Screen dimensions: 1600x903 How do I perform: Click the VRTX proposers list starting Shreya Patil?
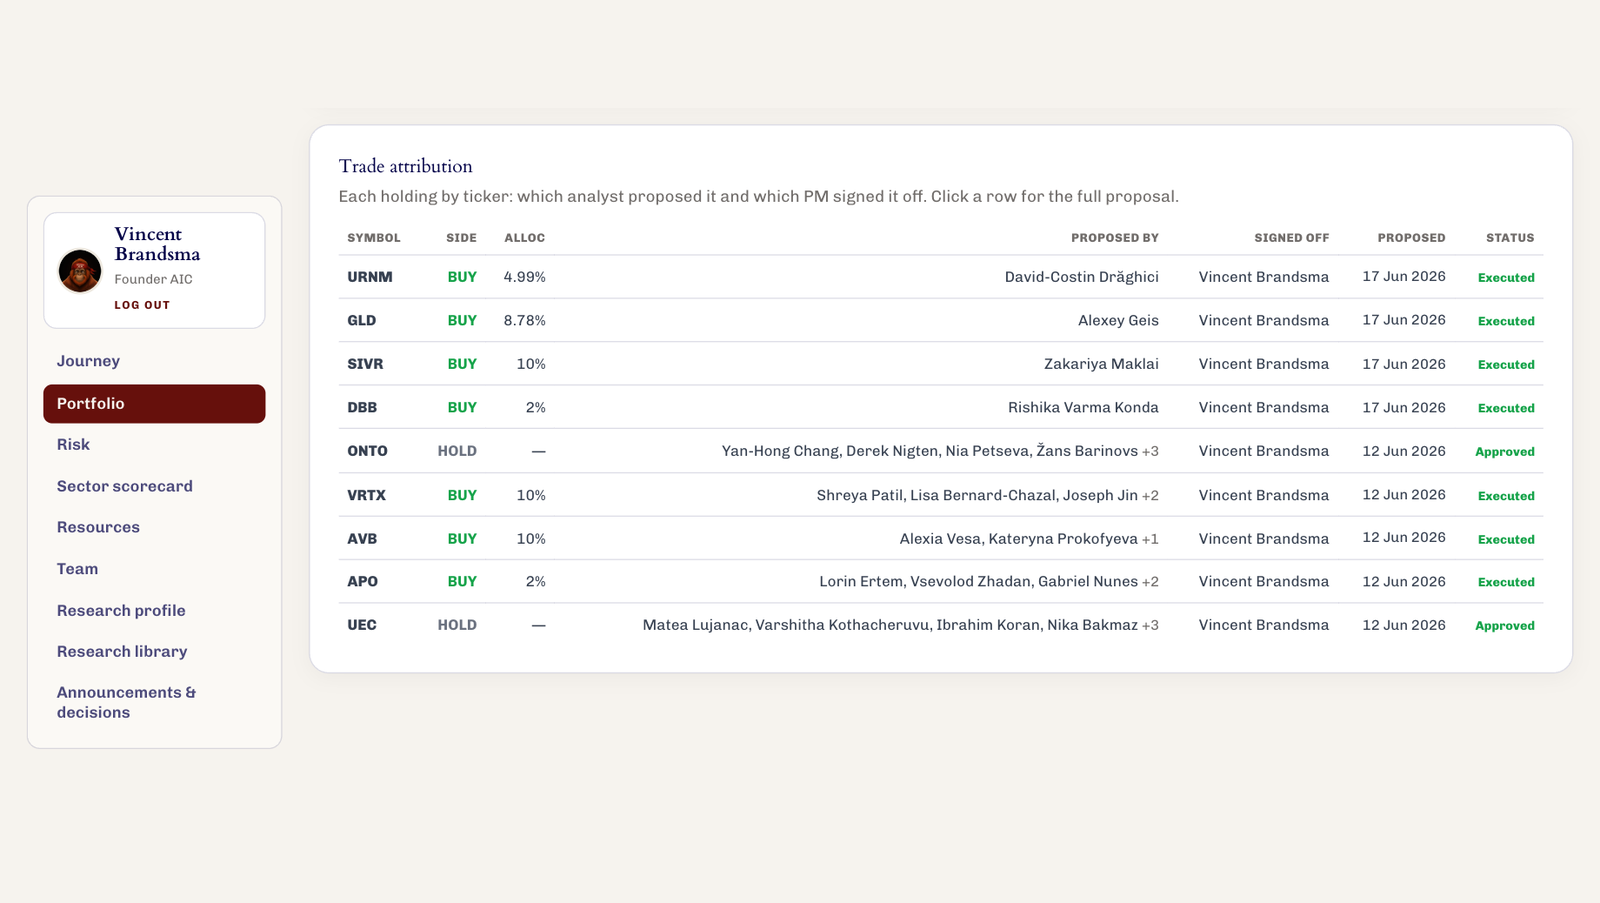(988, 495)
